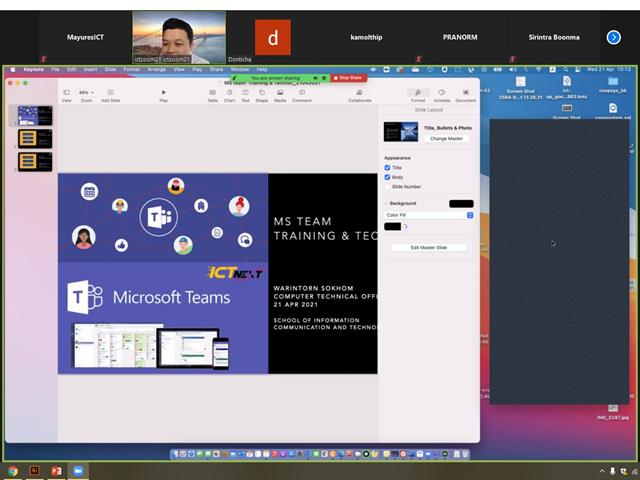Click the Collaborate toolbar icon
Image resolution: width=640 pixels, height=480 pixels.
pyautogui.click(x=359, y=93)
